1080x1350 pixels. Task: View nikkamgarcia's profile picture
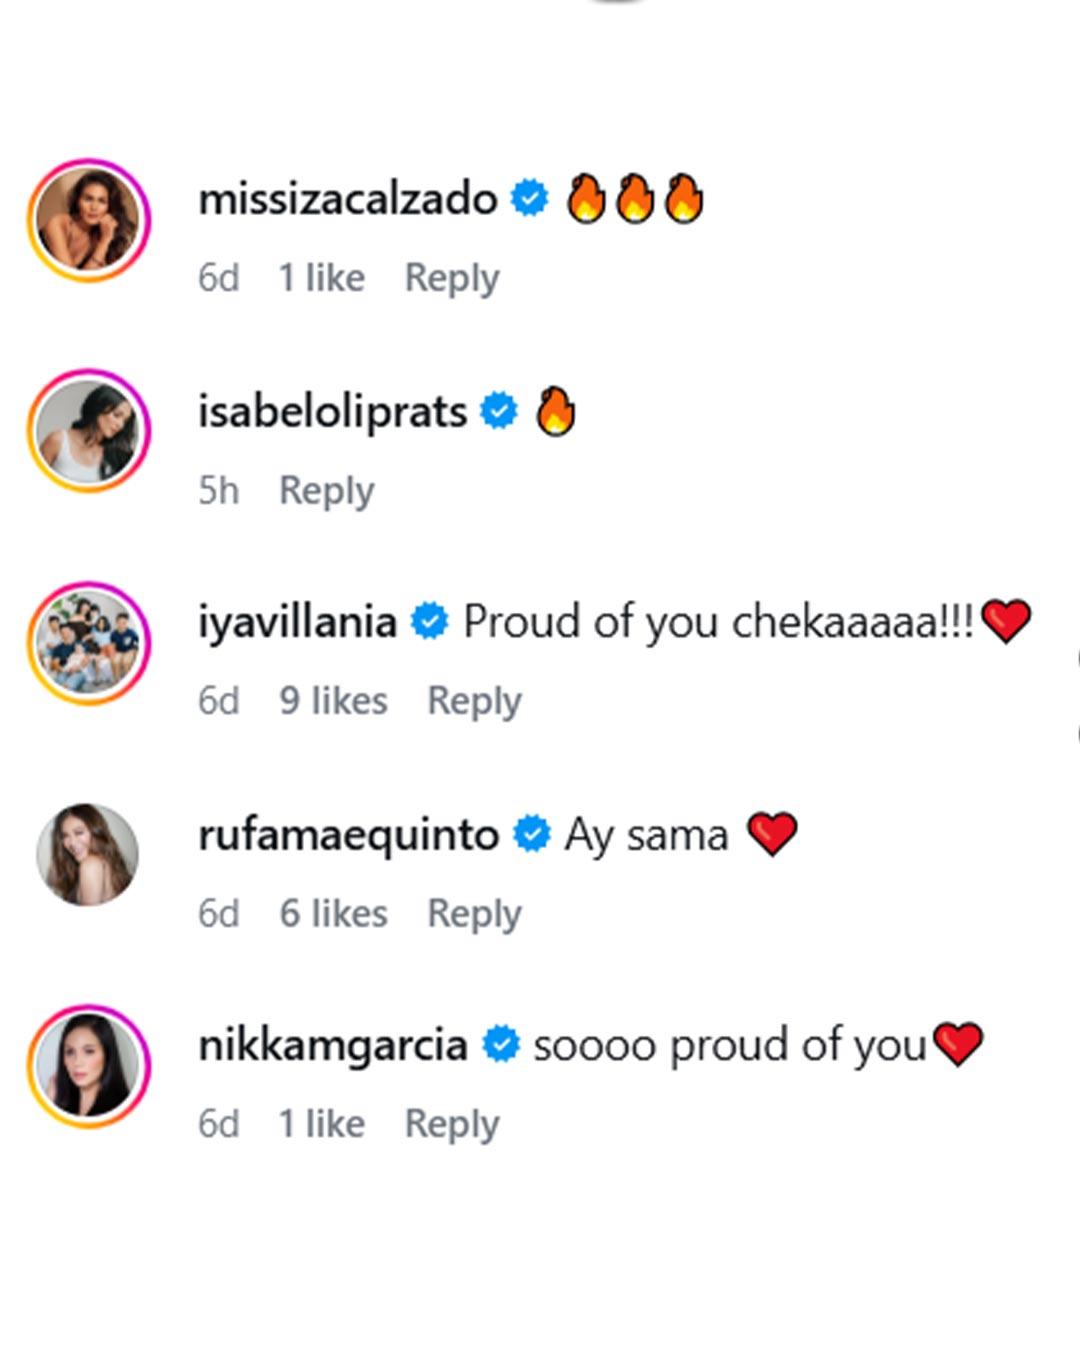pyautogui.click(x=89, y=1066)
